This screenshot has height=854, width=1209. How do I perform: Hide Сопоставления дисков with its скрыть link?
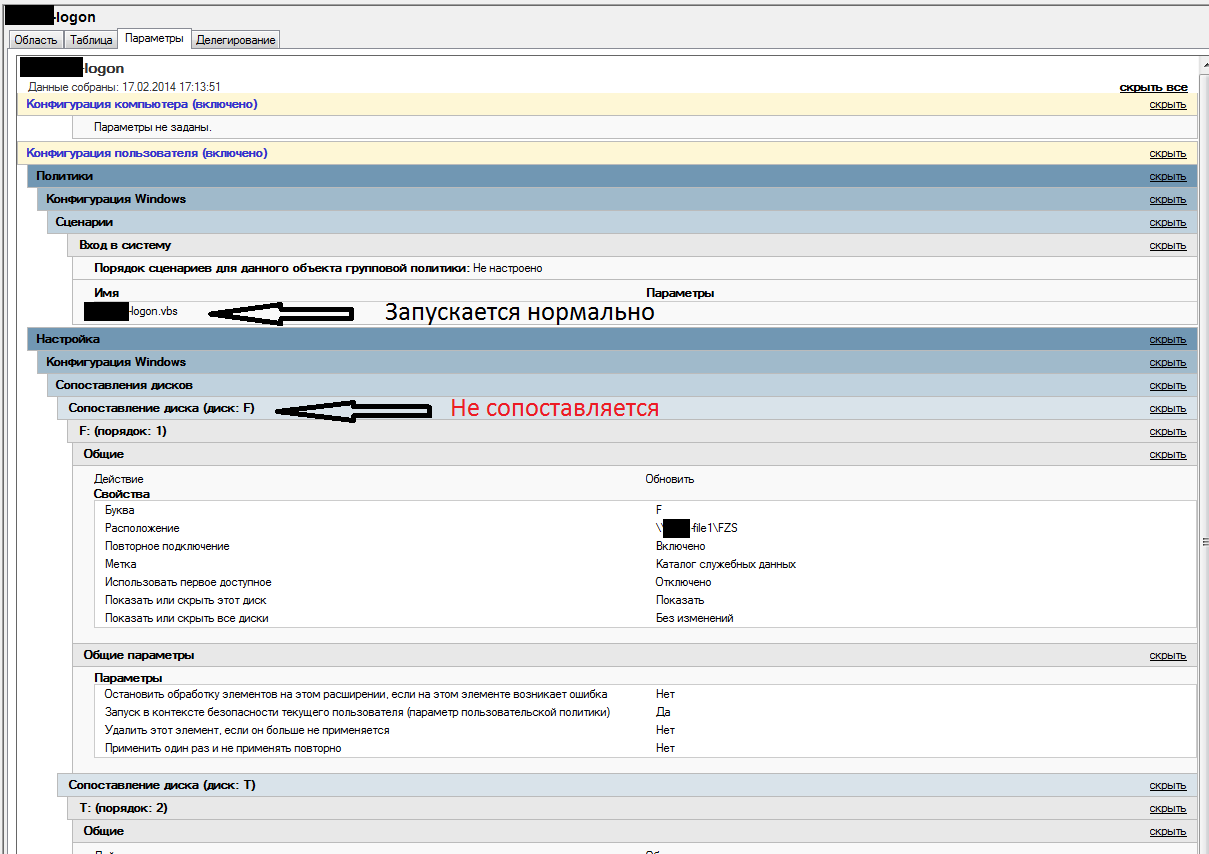pos(1167,385)
